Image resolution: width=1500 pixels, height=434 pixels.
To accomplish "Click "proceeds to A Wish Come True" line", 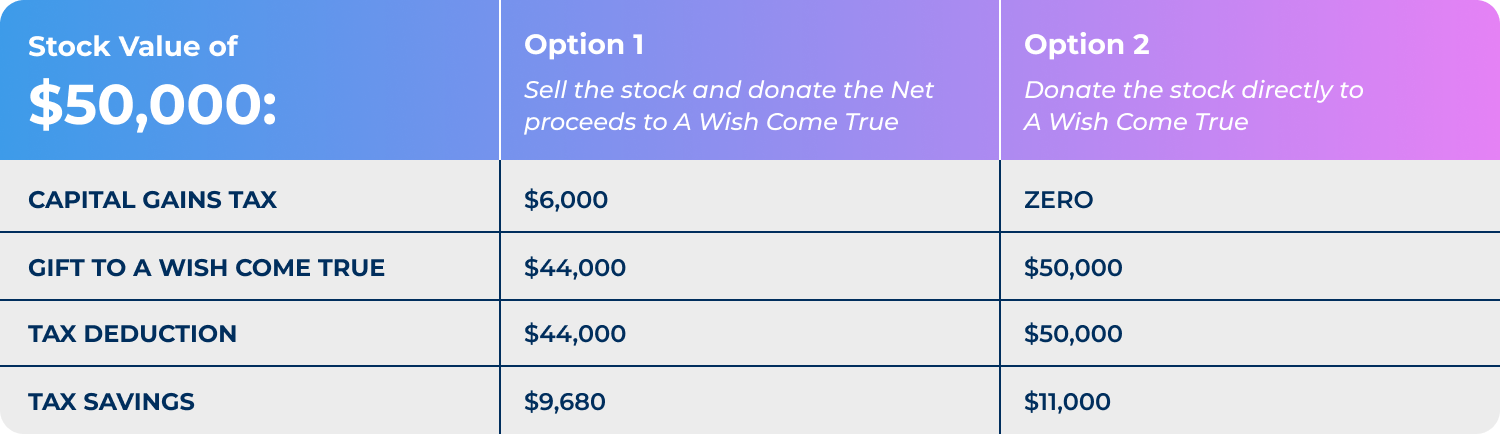I will [711, 122].
